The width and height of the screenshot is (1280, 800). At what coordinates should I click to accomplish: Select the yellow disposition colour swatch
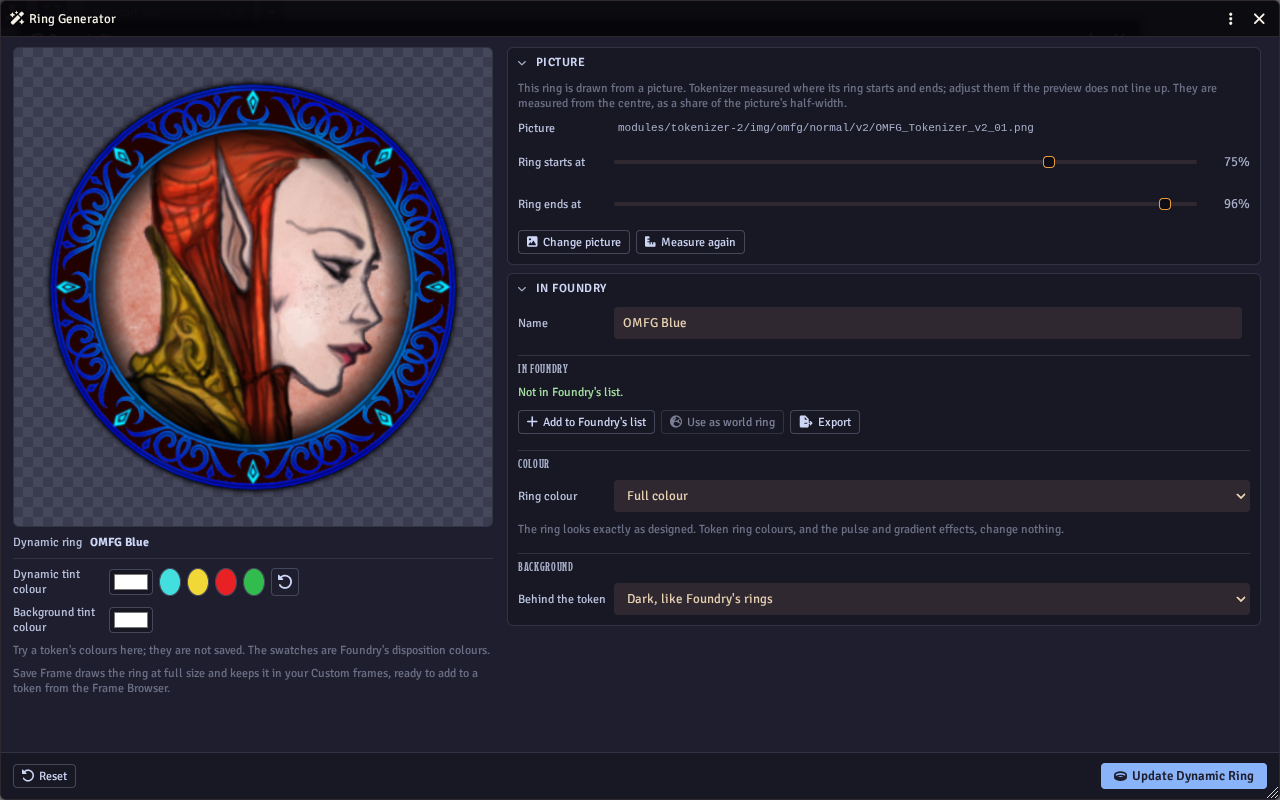(x=198, y=582)
